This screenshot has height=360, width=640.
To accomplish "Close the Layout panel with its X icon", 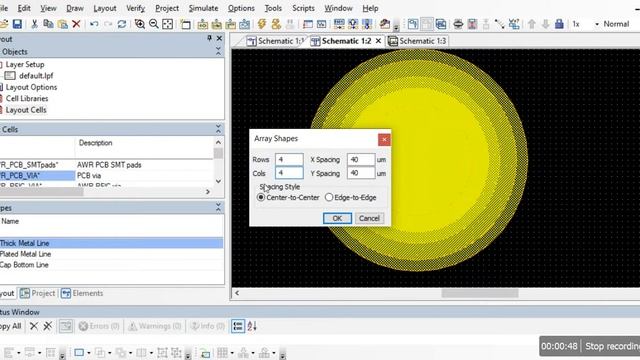I will point(219,38).
